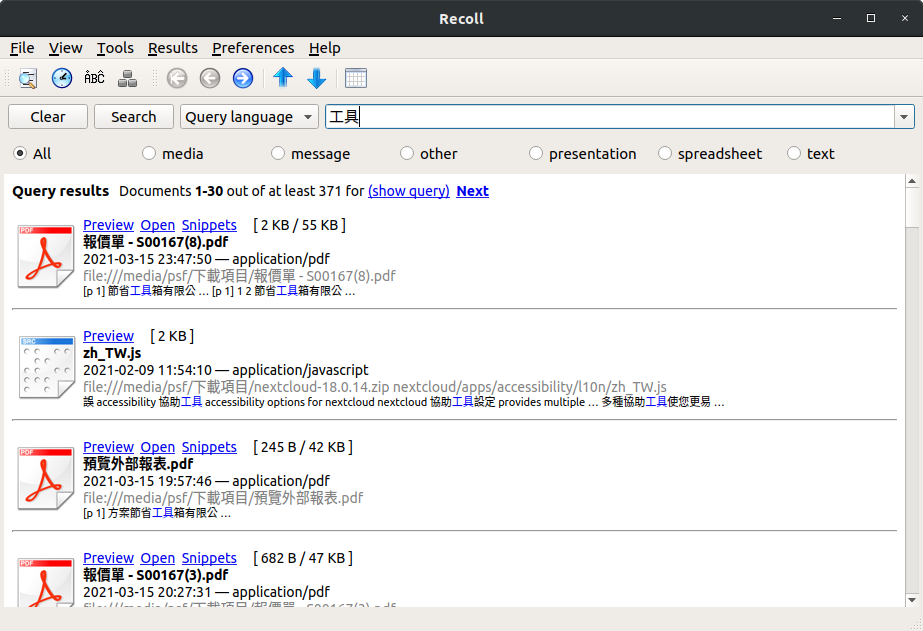Click the document history clock icon
Image resolution: width=923 pixels, height=631 pixels.
pyautogui.click(x=61, y=77)
